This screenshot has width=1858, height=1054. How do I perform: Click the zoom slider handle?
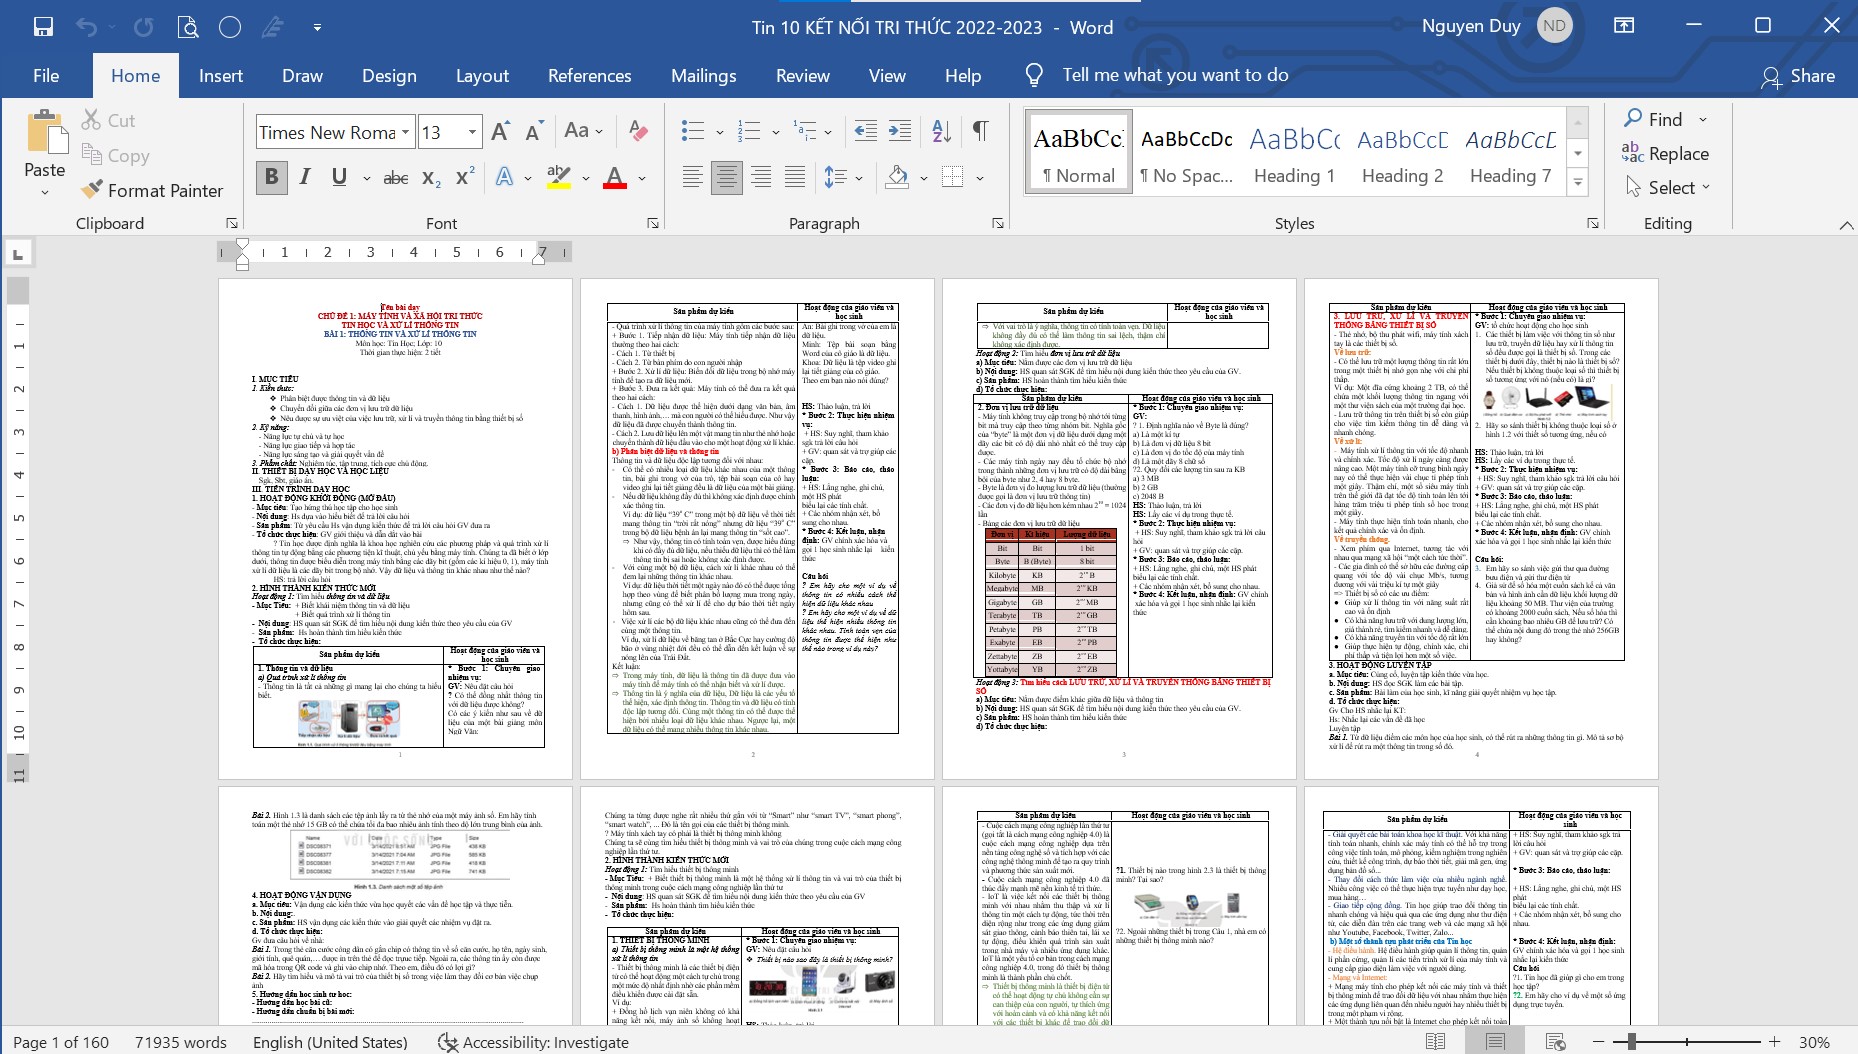coord(1631,1042)
